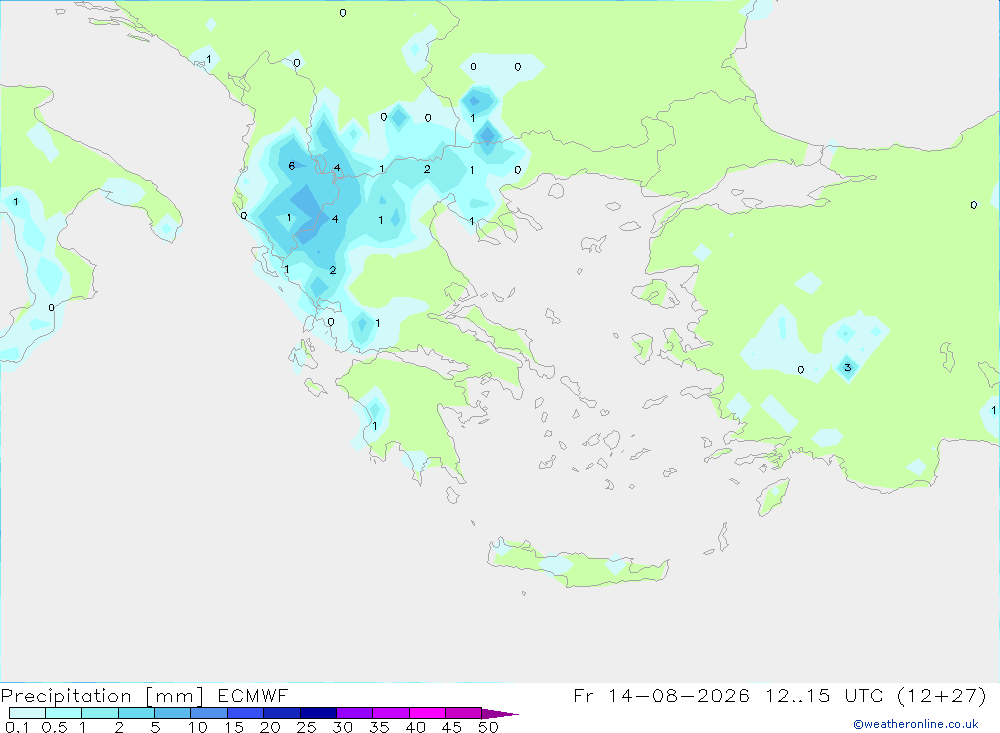
Task: Click the weatheronline.co.uk copyright link
Action: pos(916,724)
